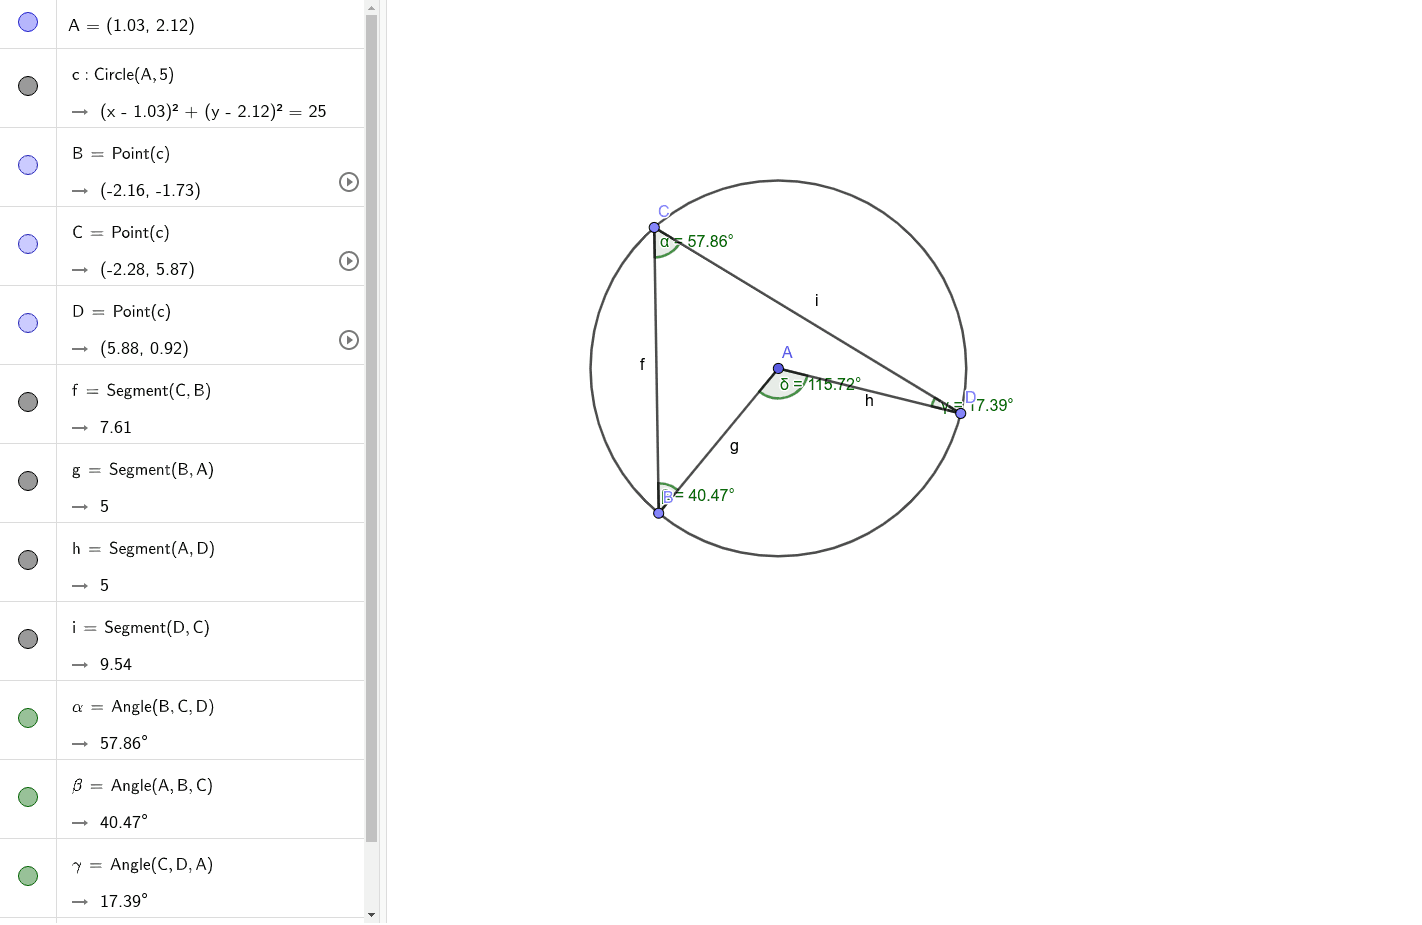
Task: Select center point A in the graphics view
Action: pos(778,369)
